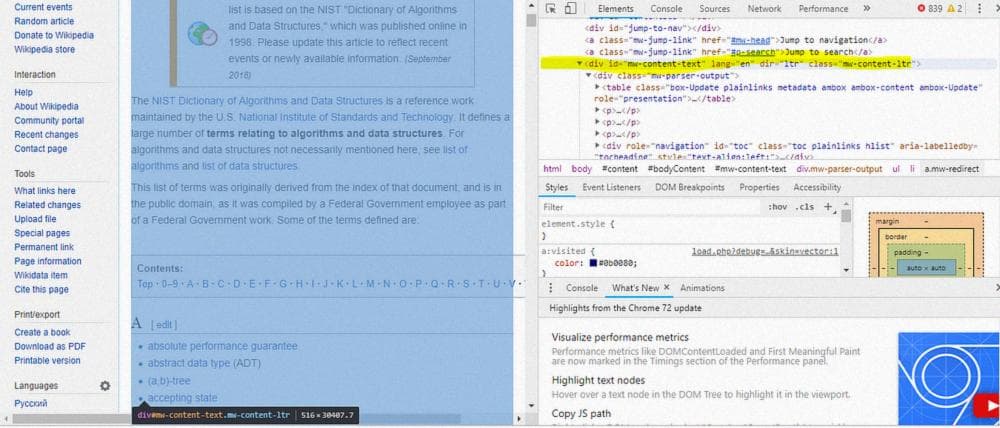Switch language to Русский
This screenshot has height=428, width=1000.
31,403
